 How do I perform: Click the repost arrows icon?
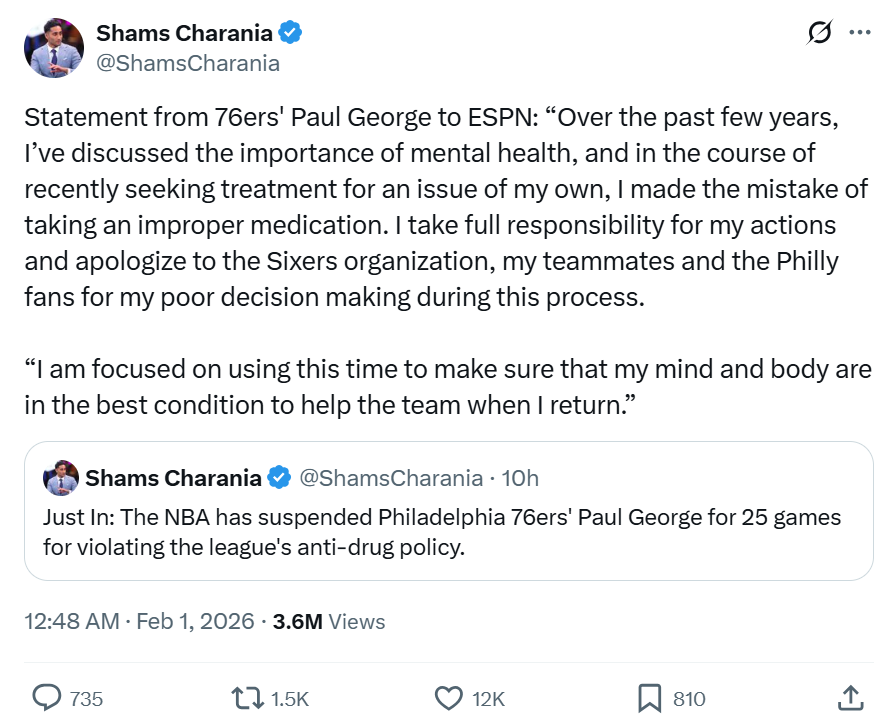point(246,698)
